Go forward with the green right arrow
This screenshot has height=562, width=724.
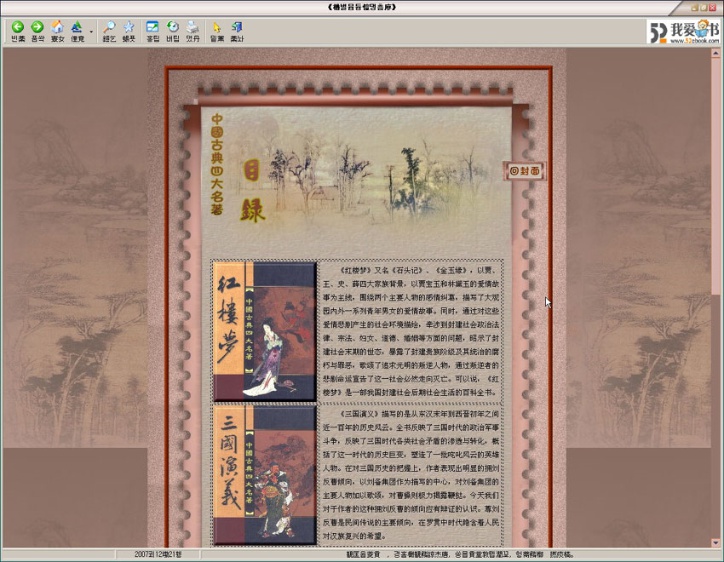[x=37, y=31]
